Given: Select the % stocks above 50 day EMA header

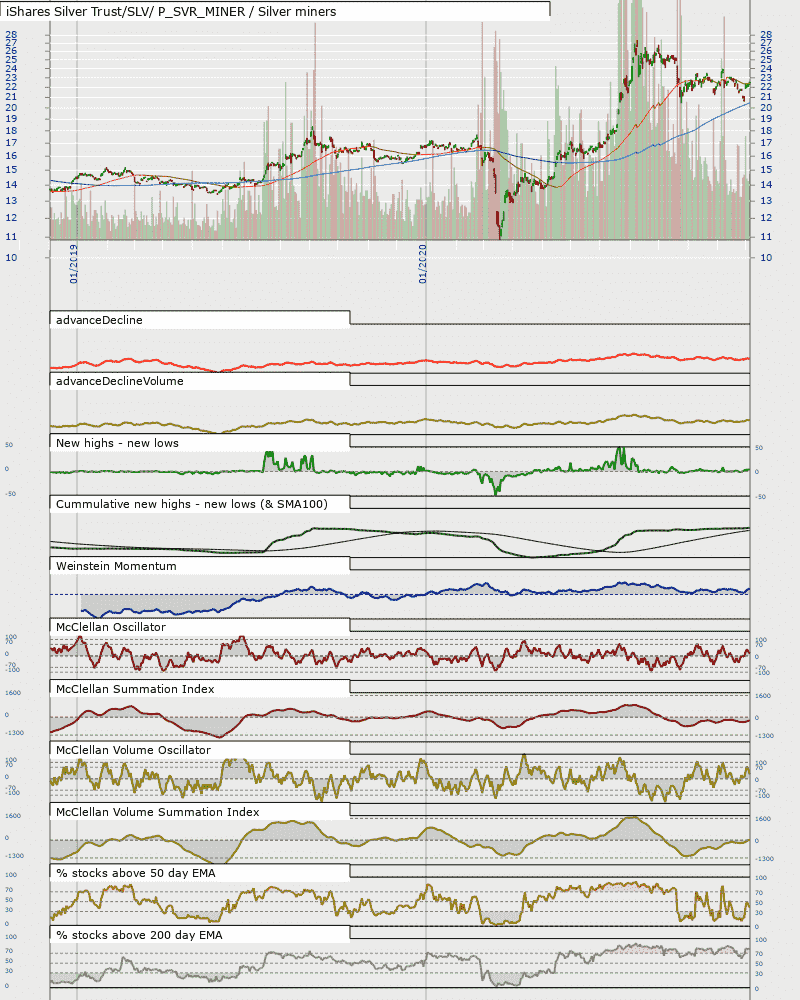Looking at the screenshot, I should [136, 874].
